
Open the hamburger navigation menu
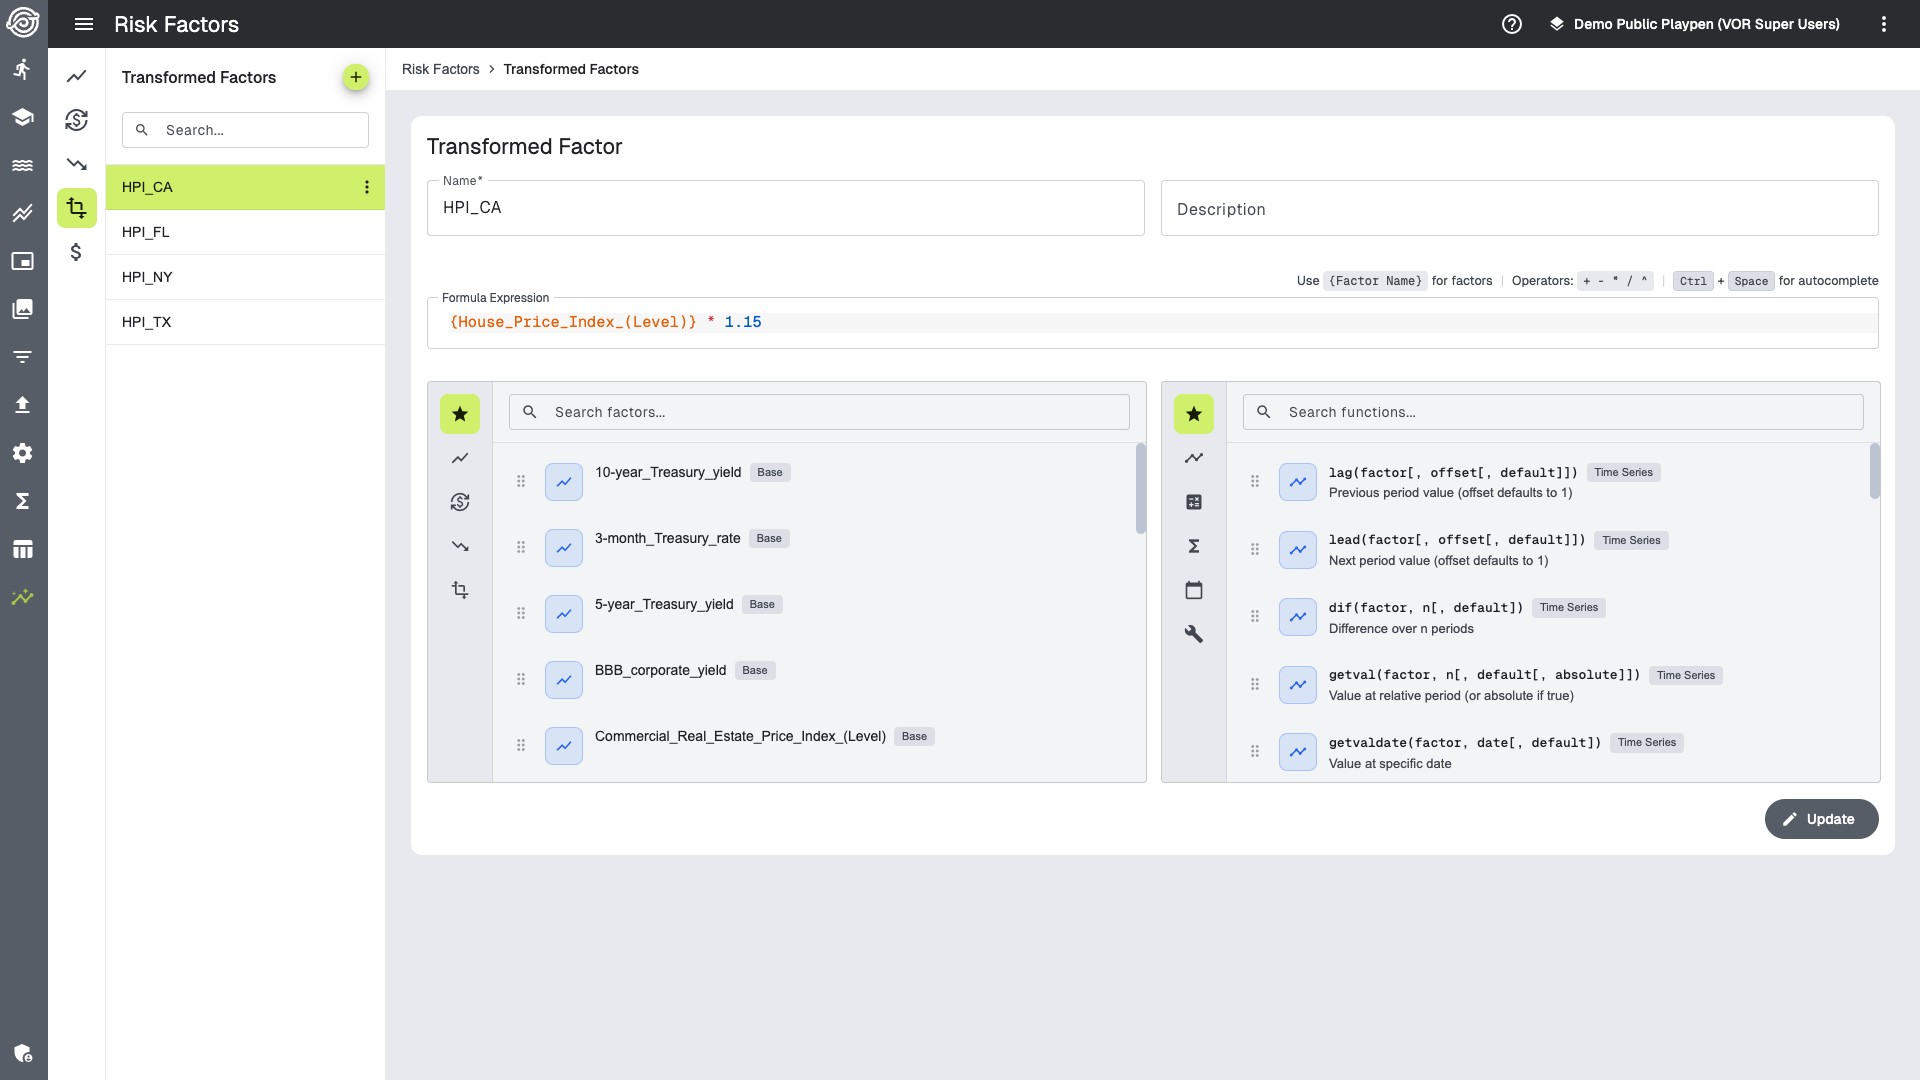tap(84, 24)
